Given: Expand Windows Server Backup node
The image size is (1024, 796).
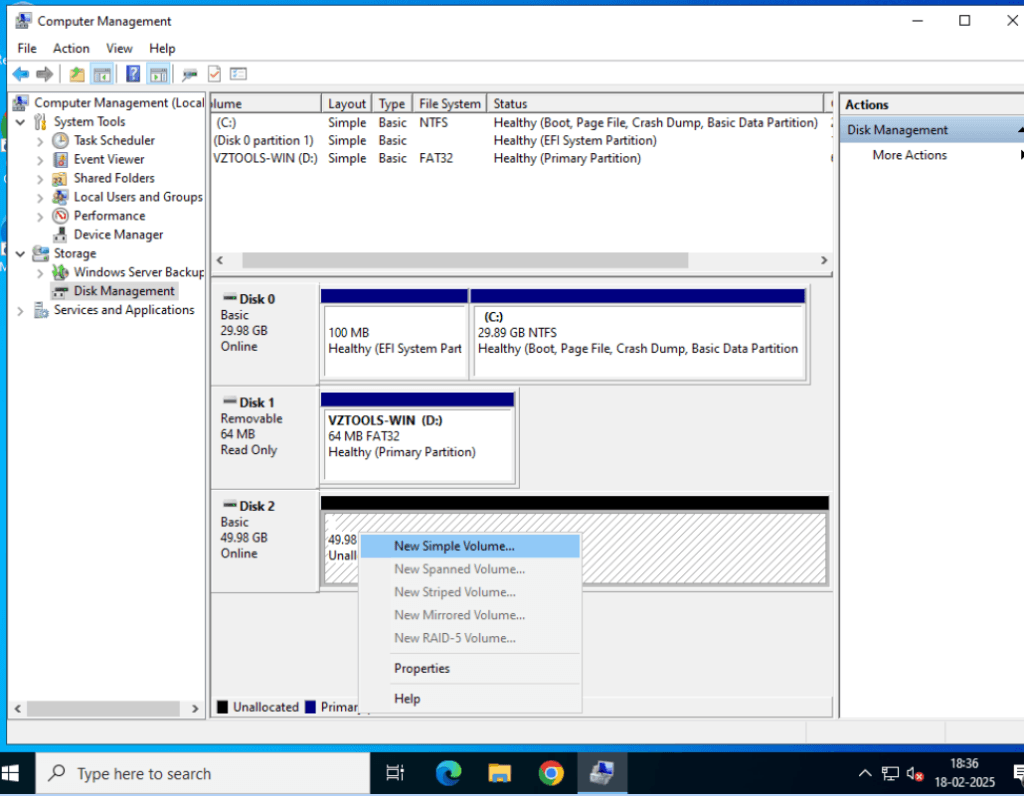Looking at the screenshot, I should pos(40,273).
